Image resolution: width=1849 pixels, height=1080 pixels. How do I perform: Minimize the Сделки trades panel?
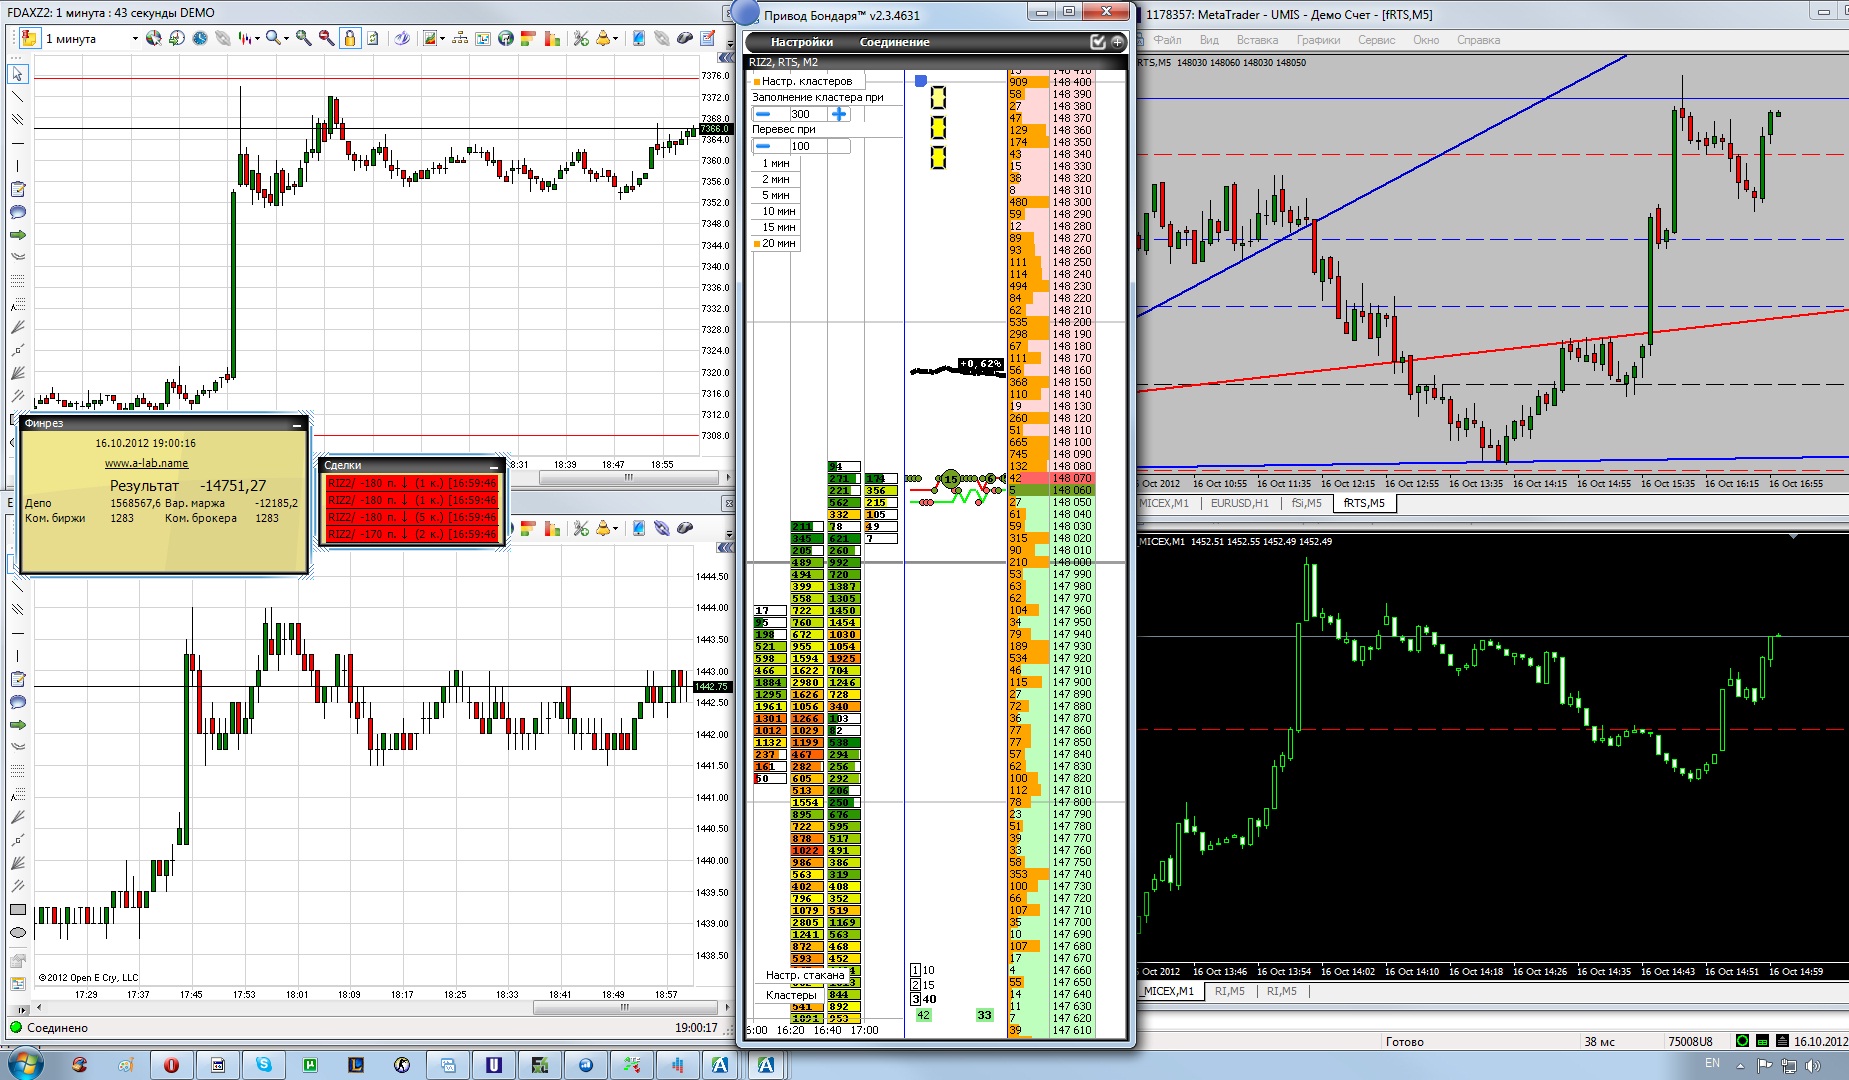[x=494, y=466]
